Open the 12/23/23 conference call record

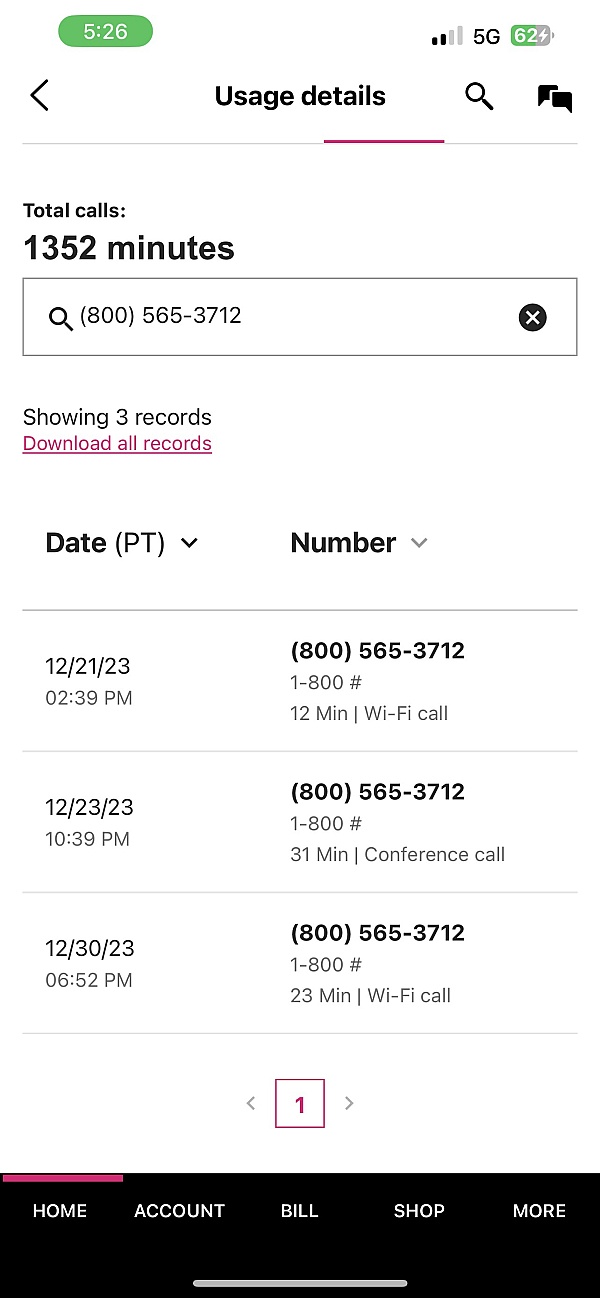click(x=300, y=822)
